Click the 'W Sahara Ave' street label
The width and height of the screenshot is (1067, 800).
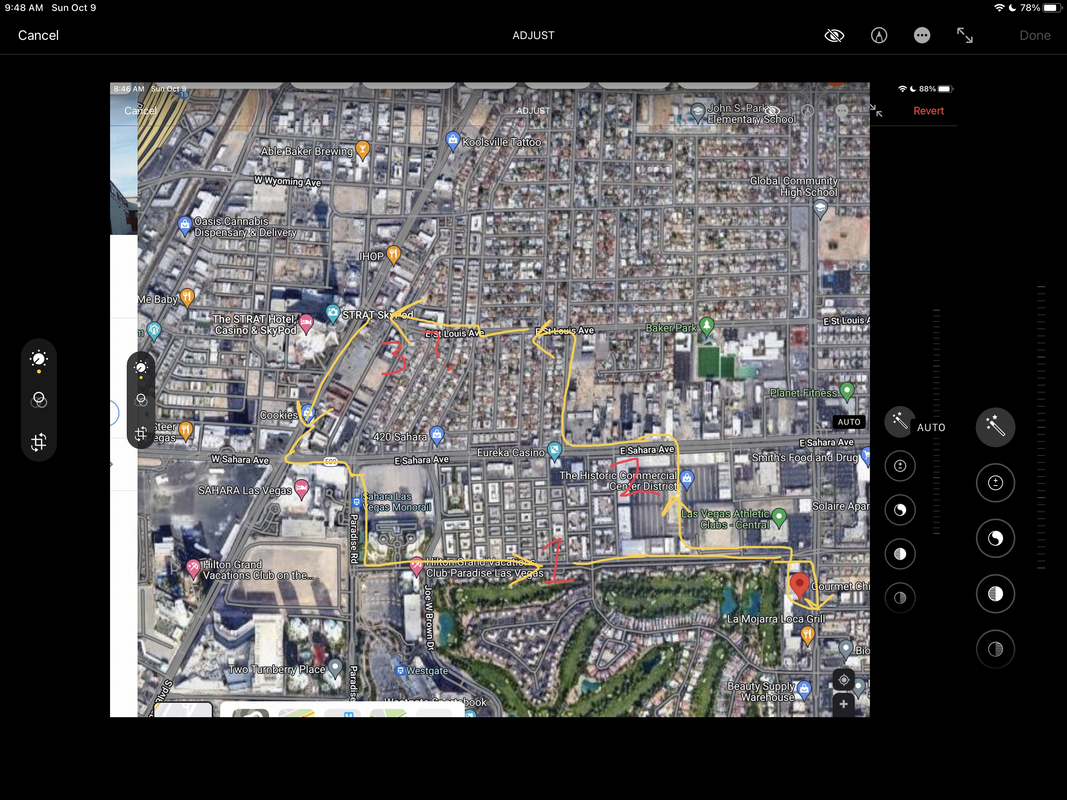click(x=240, y=459)
